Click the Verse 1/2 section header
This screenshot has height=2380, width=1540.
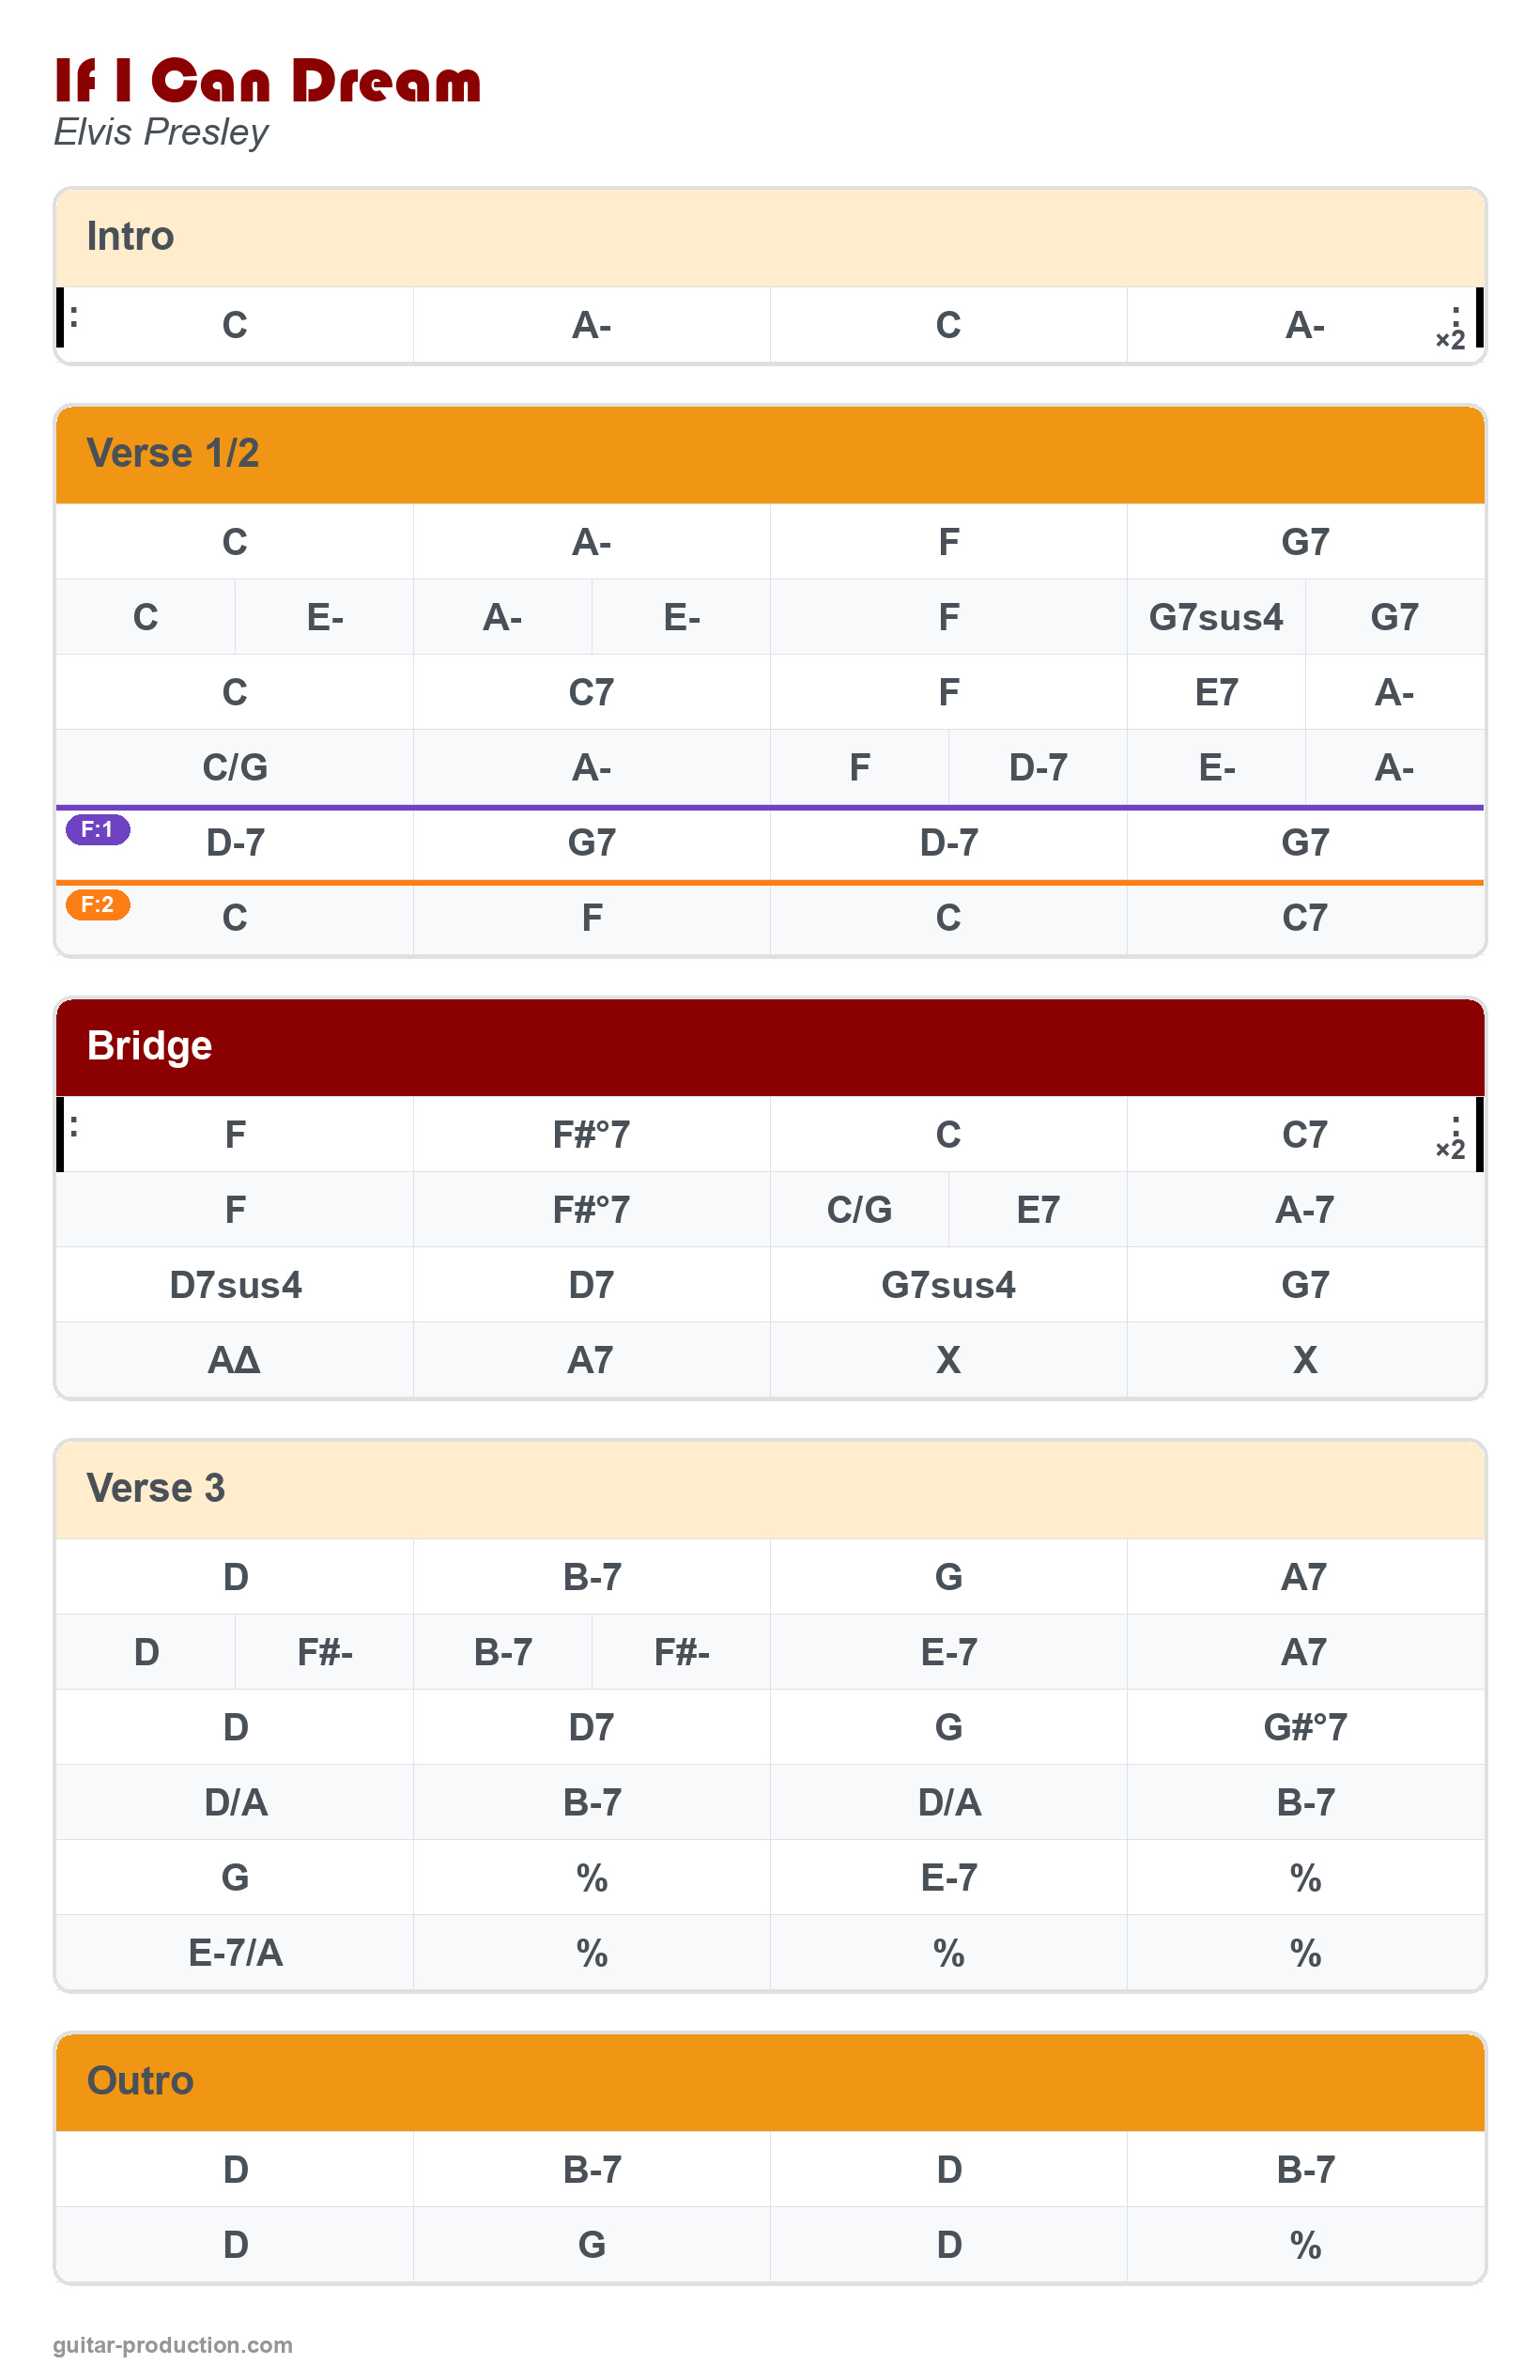pyautogui.click(x=770, y=454)
